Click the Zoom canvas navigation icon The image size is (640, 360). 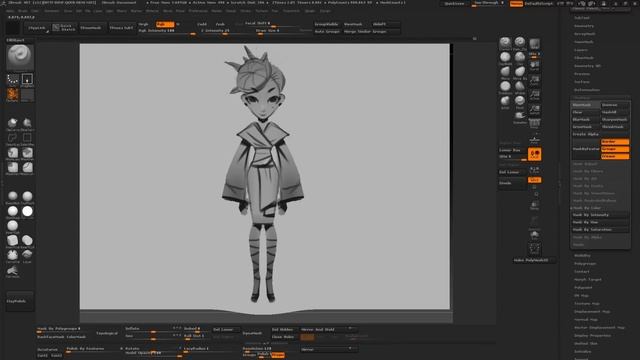534,80
